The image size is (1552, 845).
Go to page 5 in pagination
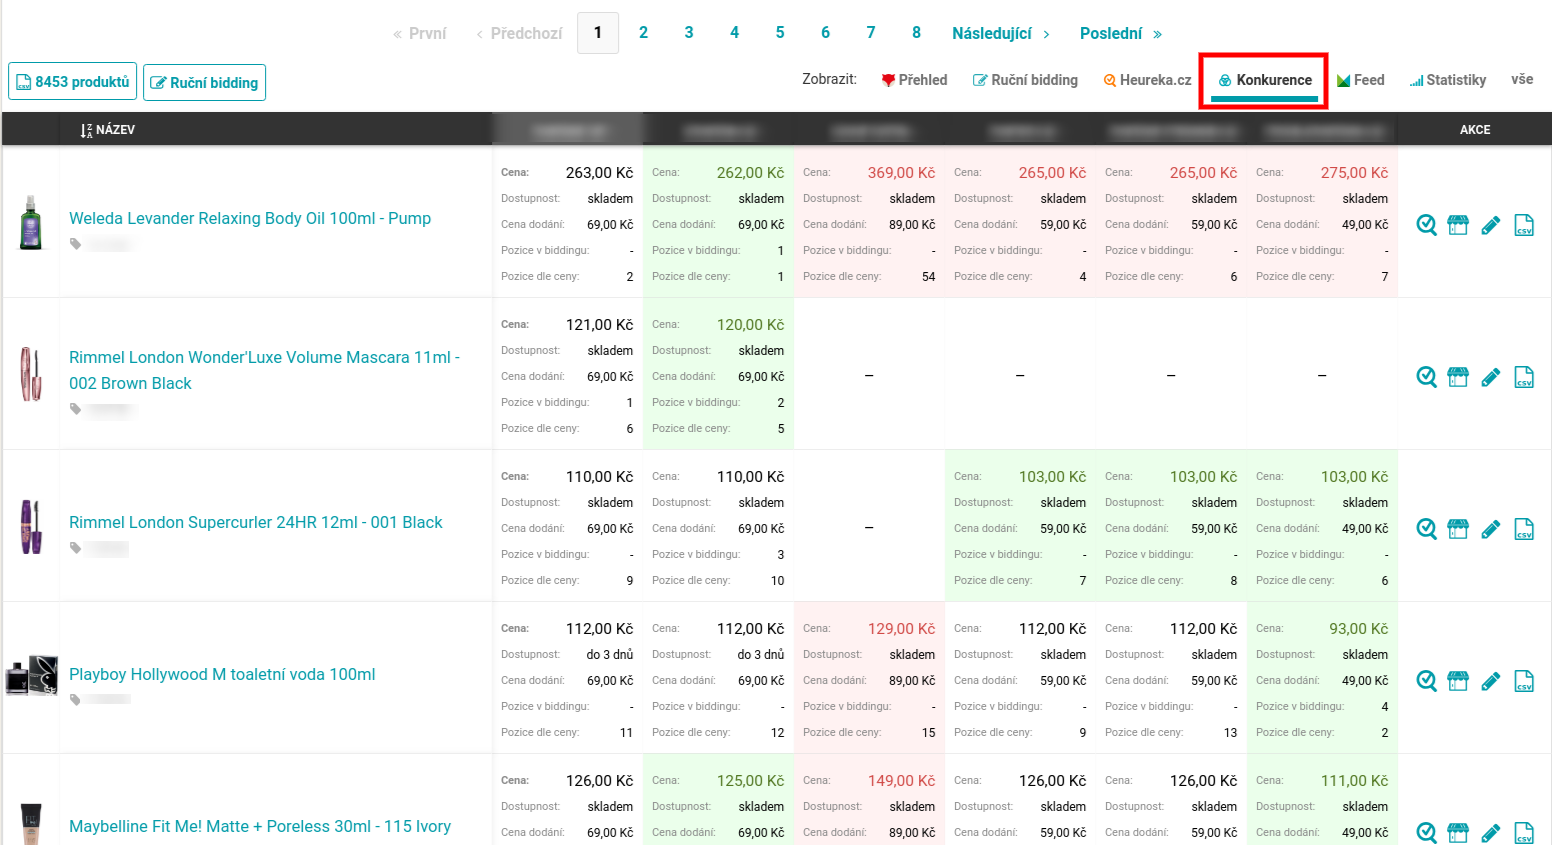[x=780, y=33]
